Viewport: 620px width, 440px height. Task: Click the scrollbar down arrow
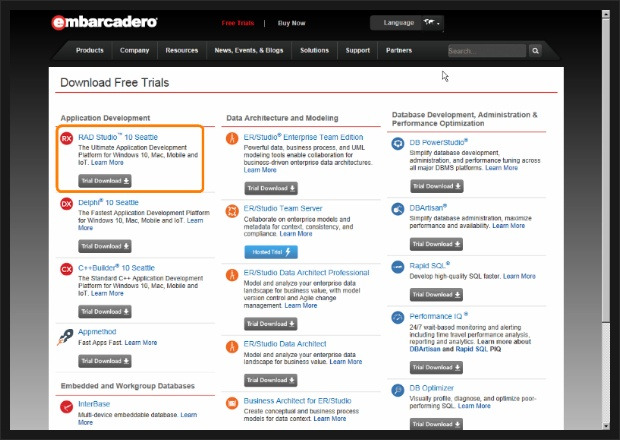tap(606, 426)
